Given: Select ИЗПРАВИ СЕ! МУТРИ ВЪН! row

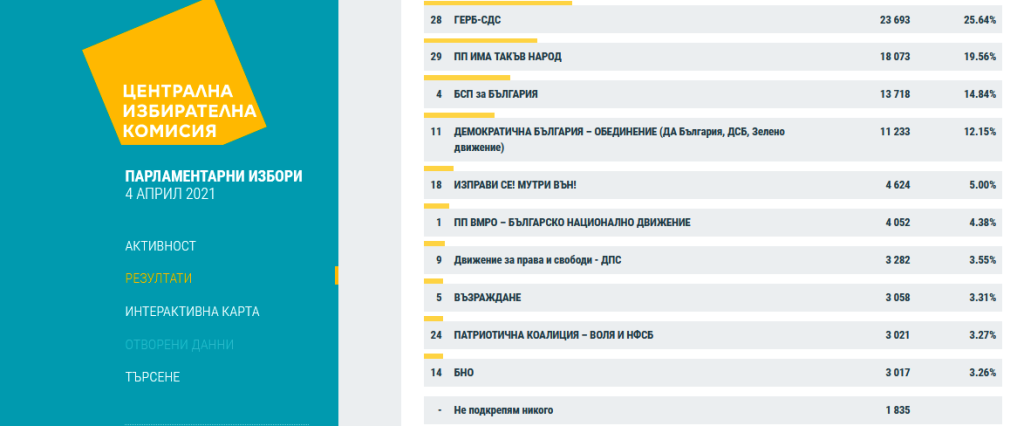Looking at the screenshot, I should click(712, 185).
